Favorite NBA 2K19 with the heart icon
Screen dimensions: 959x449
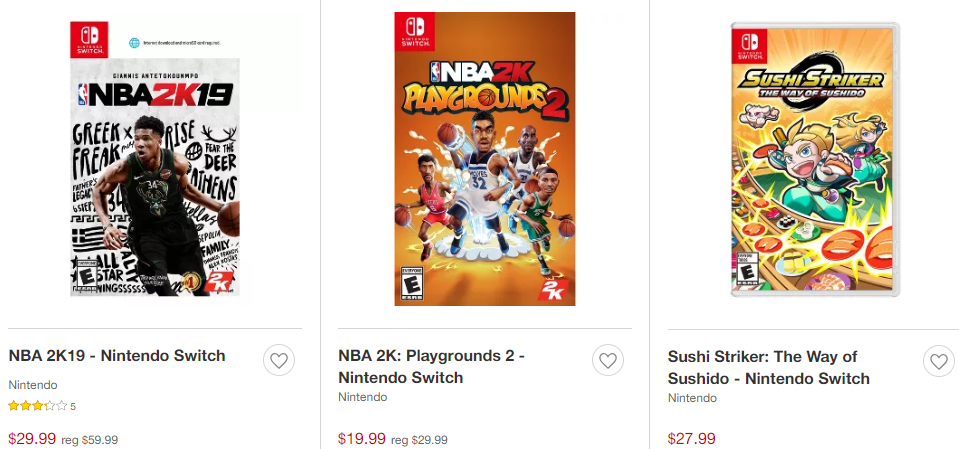279,360
